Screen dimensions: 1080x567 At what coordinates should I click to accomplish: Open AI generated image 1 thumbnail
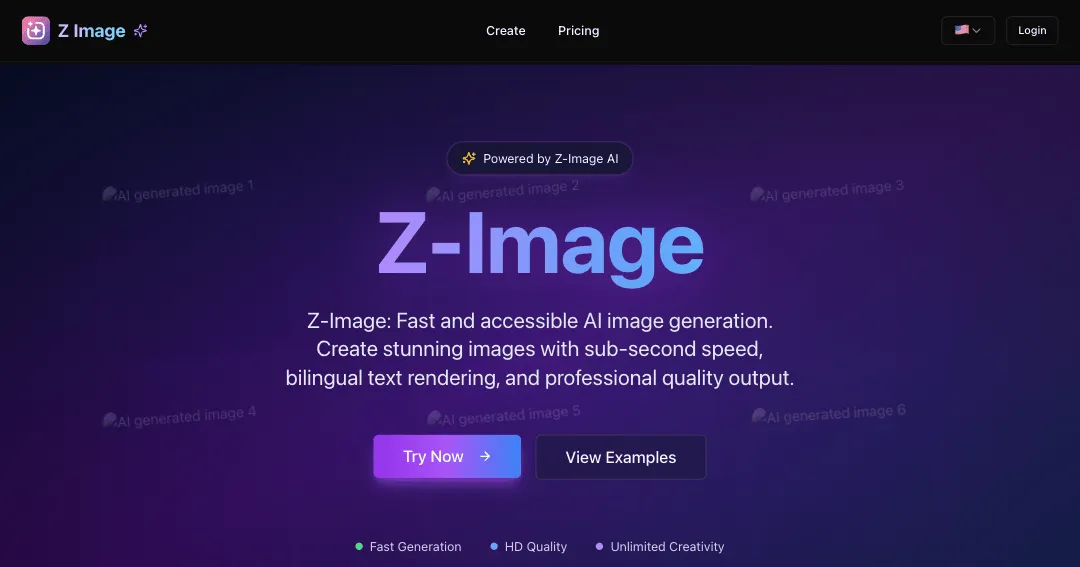[x=178, y=191]
